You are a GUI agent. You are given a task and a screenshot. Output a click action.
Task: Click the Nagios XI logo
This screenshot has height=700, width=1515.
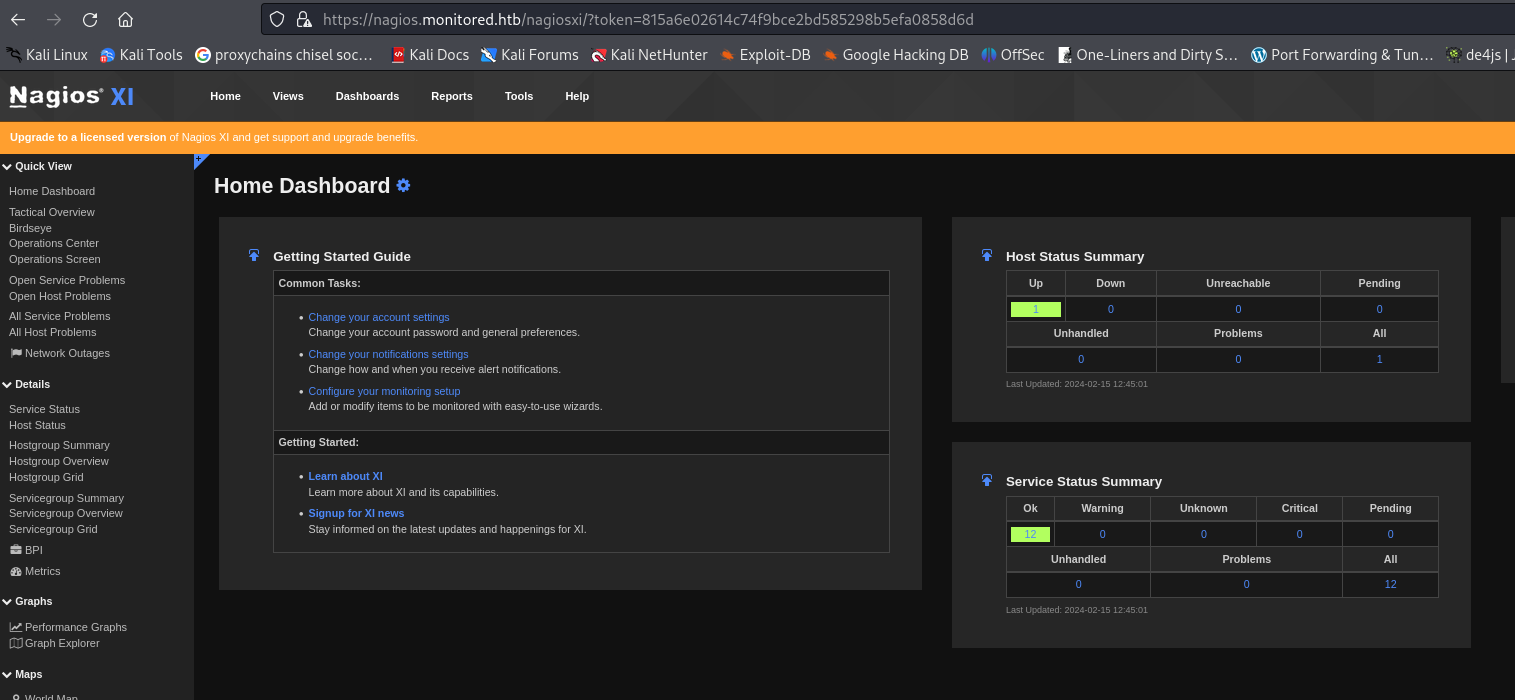click(x=71, y=96)
